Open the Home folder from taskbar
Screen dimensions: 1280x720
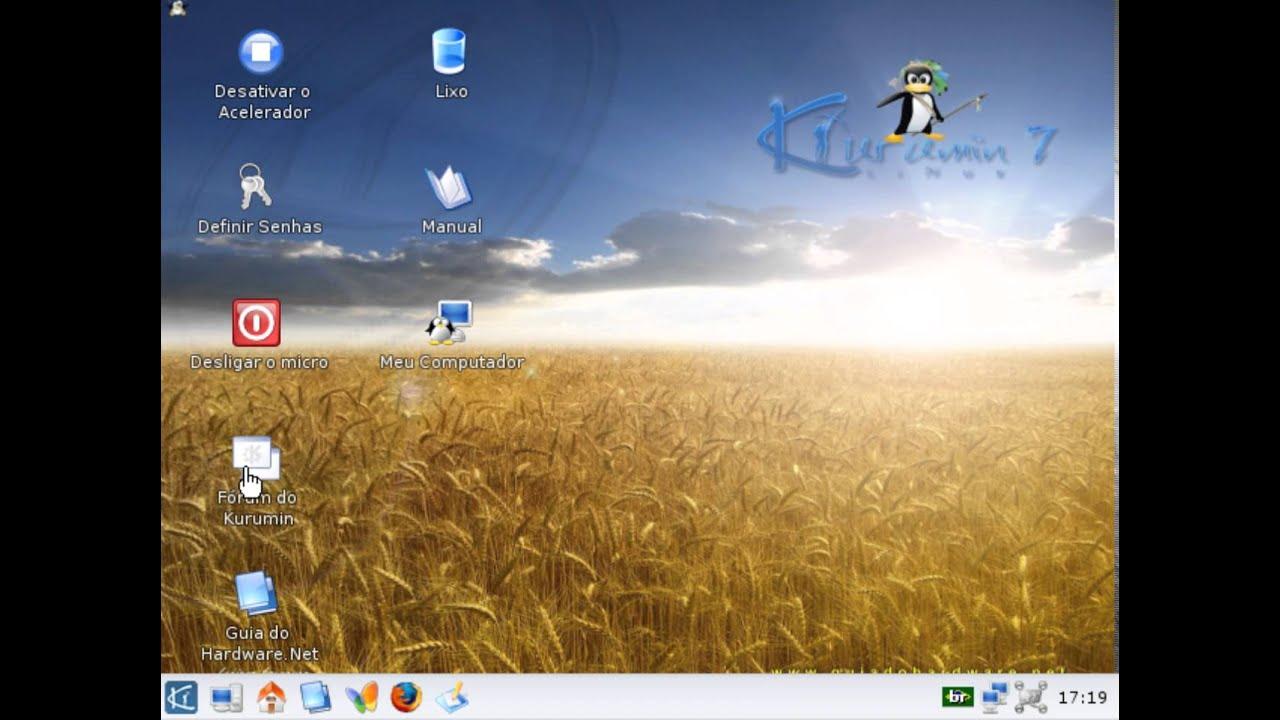[271, 697]
